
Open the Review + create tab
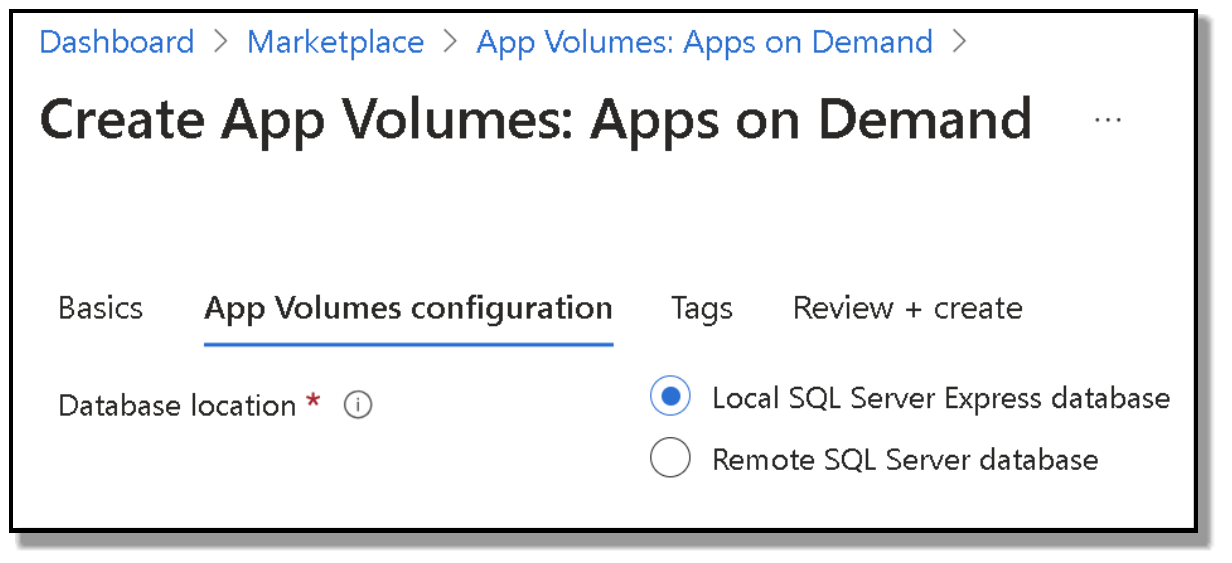point(907,308)
